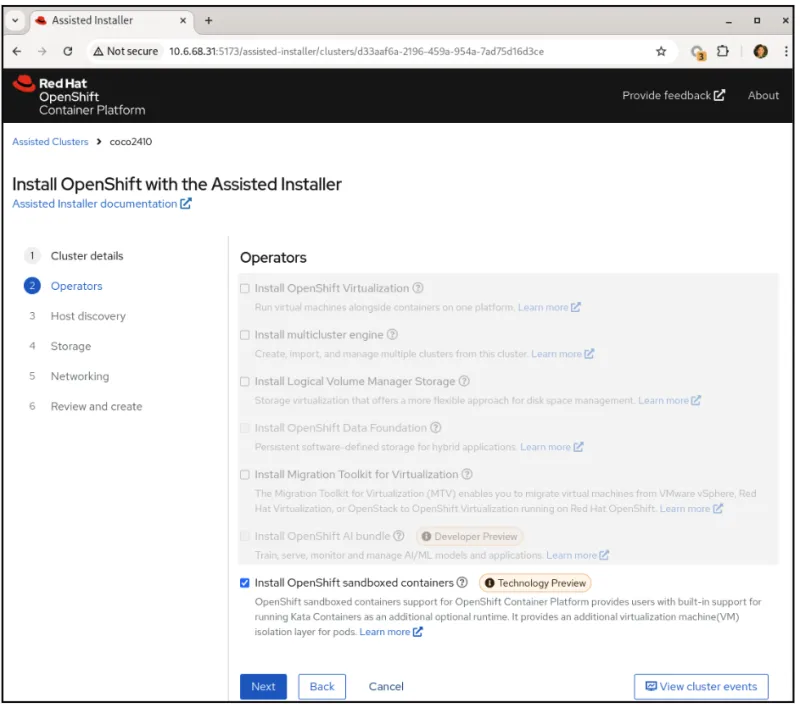Click external-link icon on Assisted Installer documentation
This screenshot has width=800, height=708.
(185, 203)
